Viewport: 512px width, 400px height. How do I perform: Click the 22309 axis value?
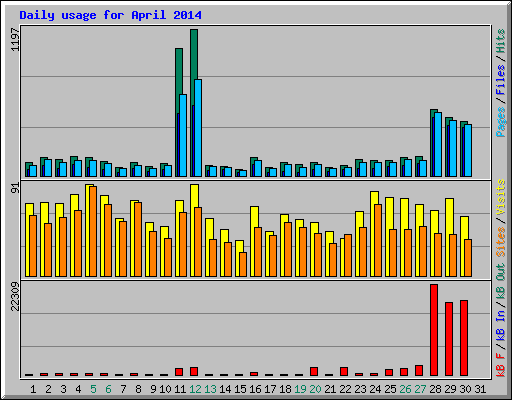(15, 296)
